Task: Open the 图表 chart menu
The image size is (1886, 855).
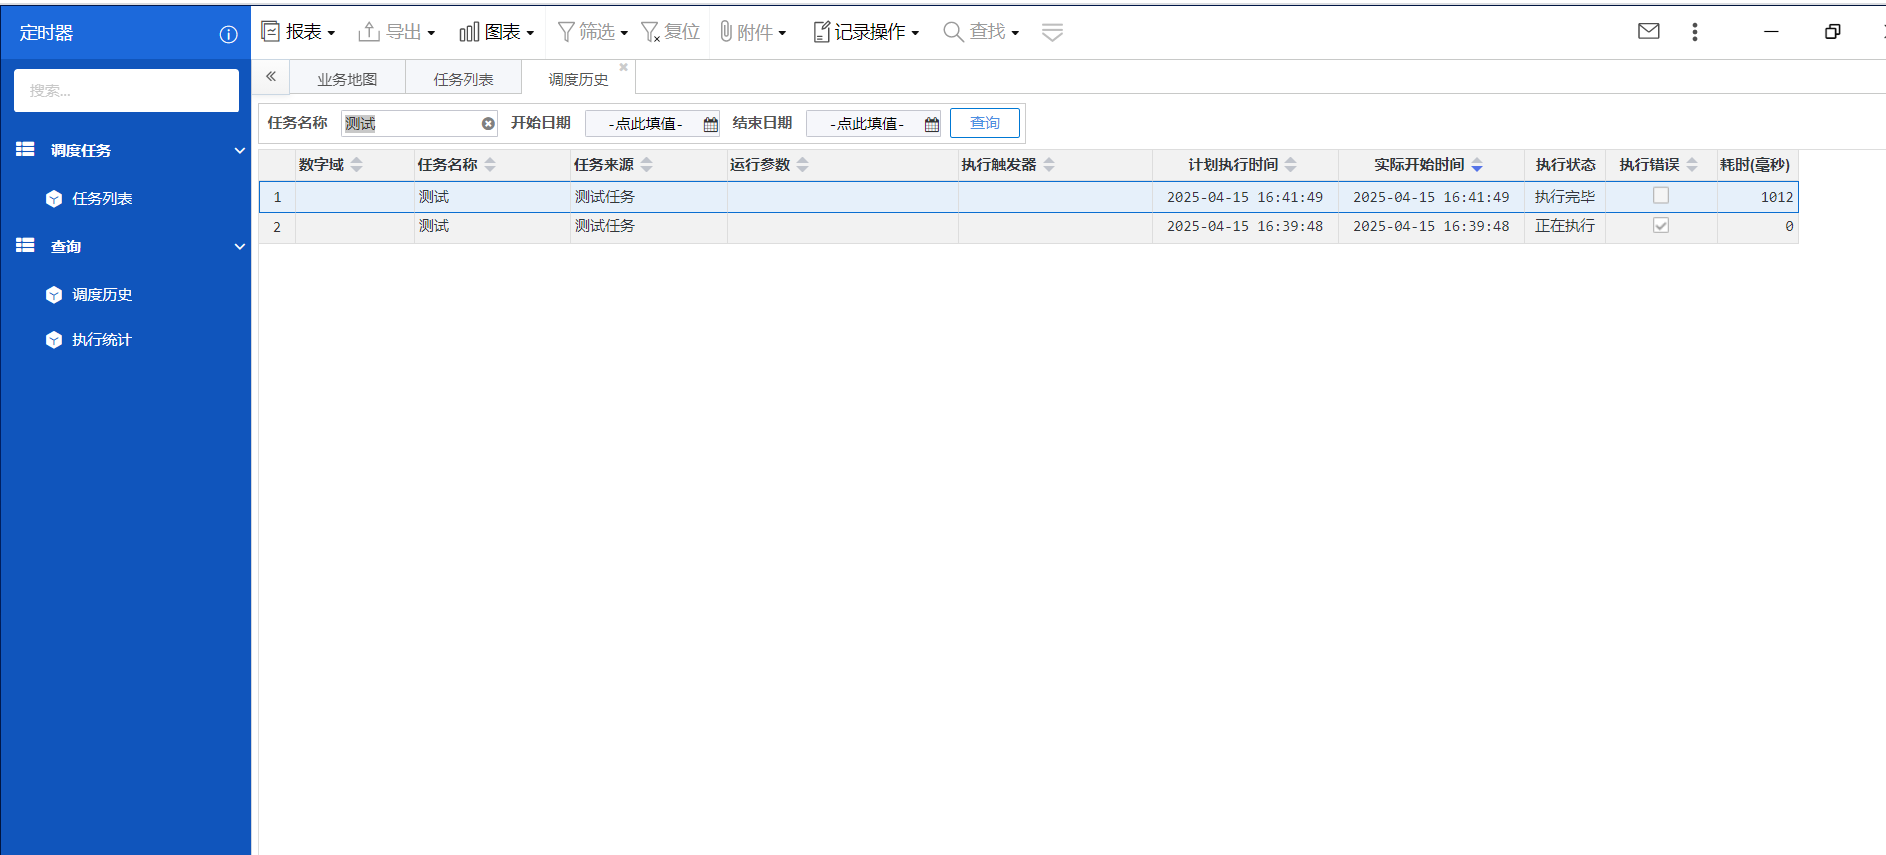Action: pyautogui.click(x=497, y=32)
